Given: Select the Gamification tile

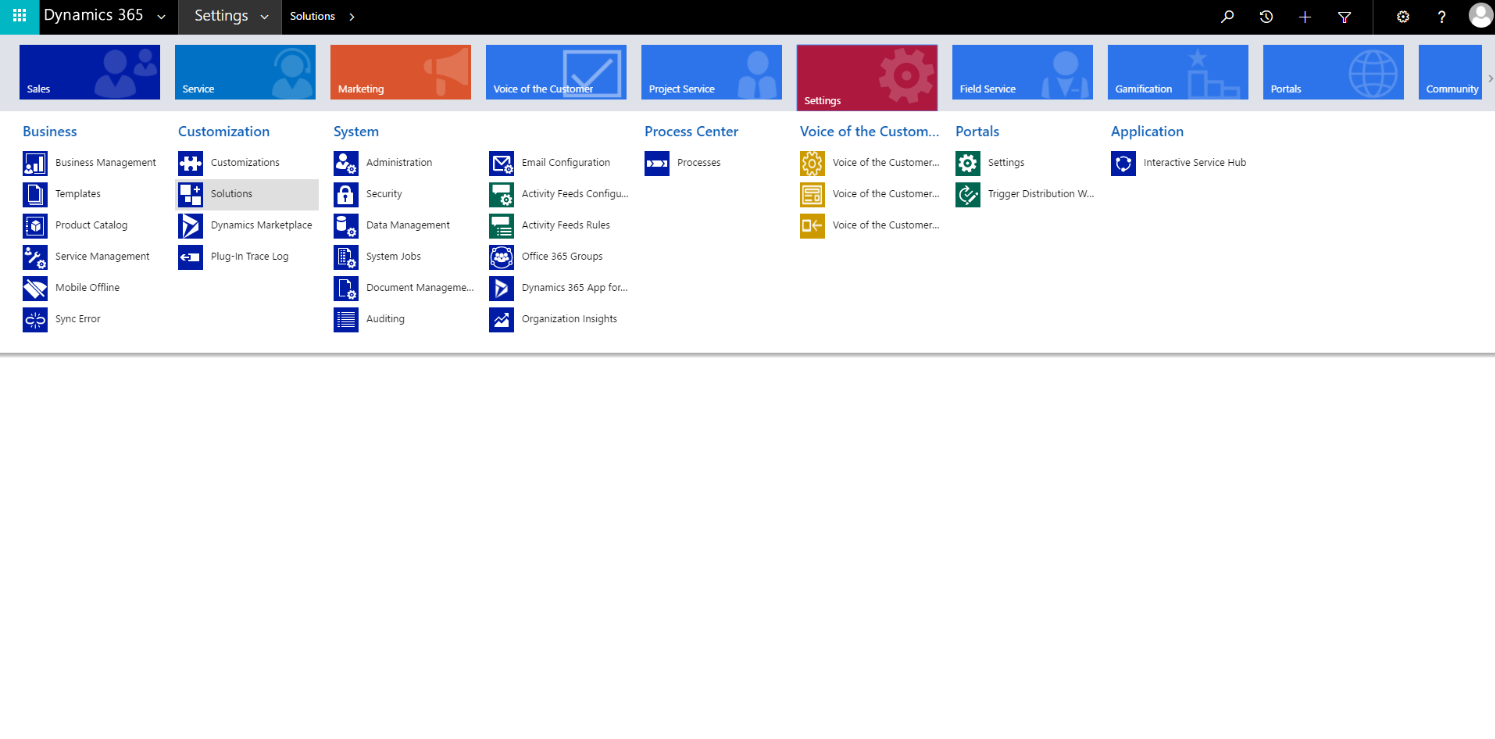Looking at the screenshot, I should 1178,72.
